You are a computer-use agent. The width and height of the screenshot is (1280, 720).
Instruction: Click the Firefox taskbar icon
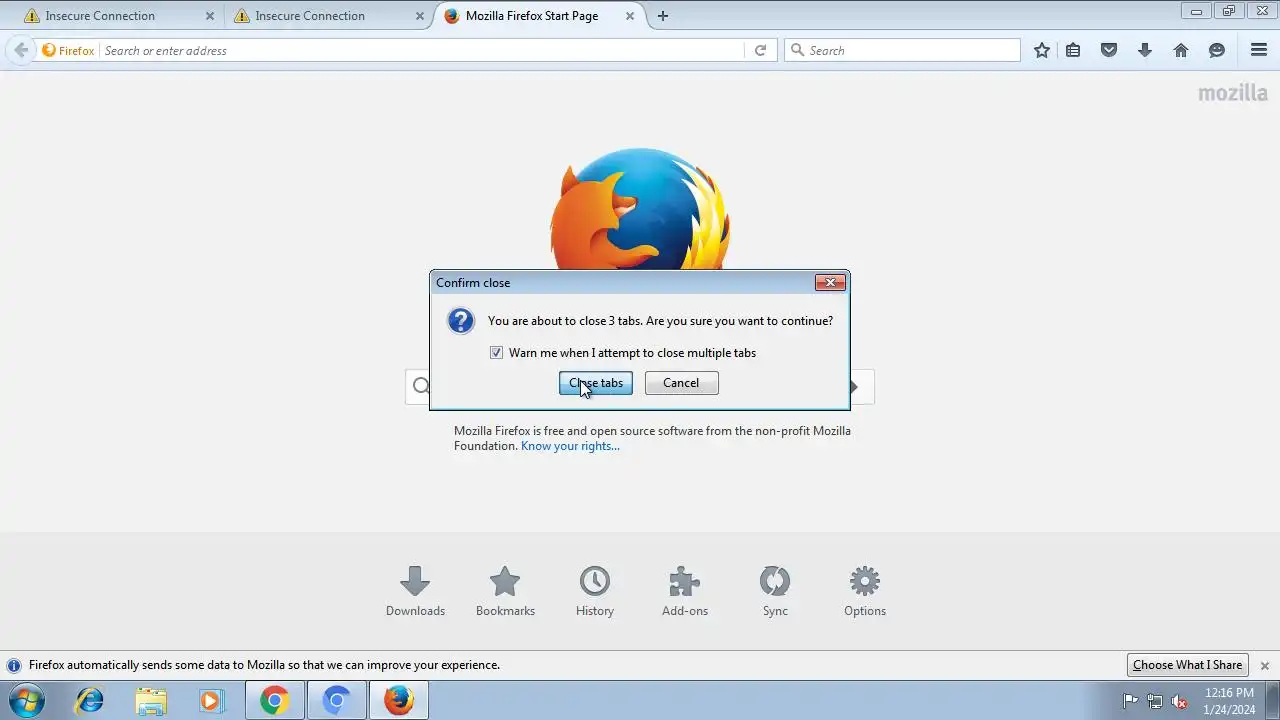[399, 700]
